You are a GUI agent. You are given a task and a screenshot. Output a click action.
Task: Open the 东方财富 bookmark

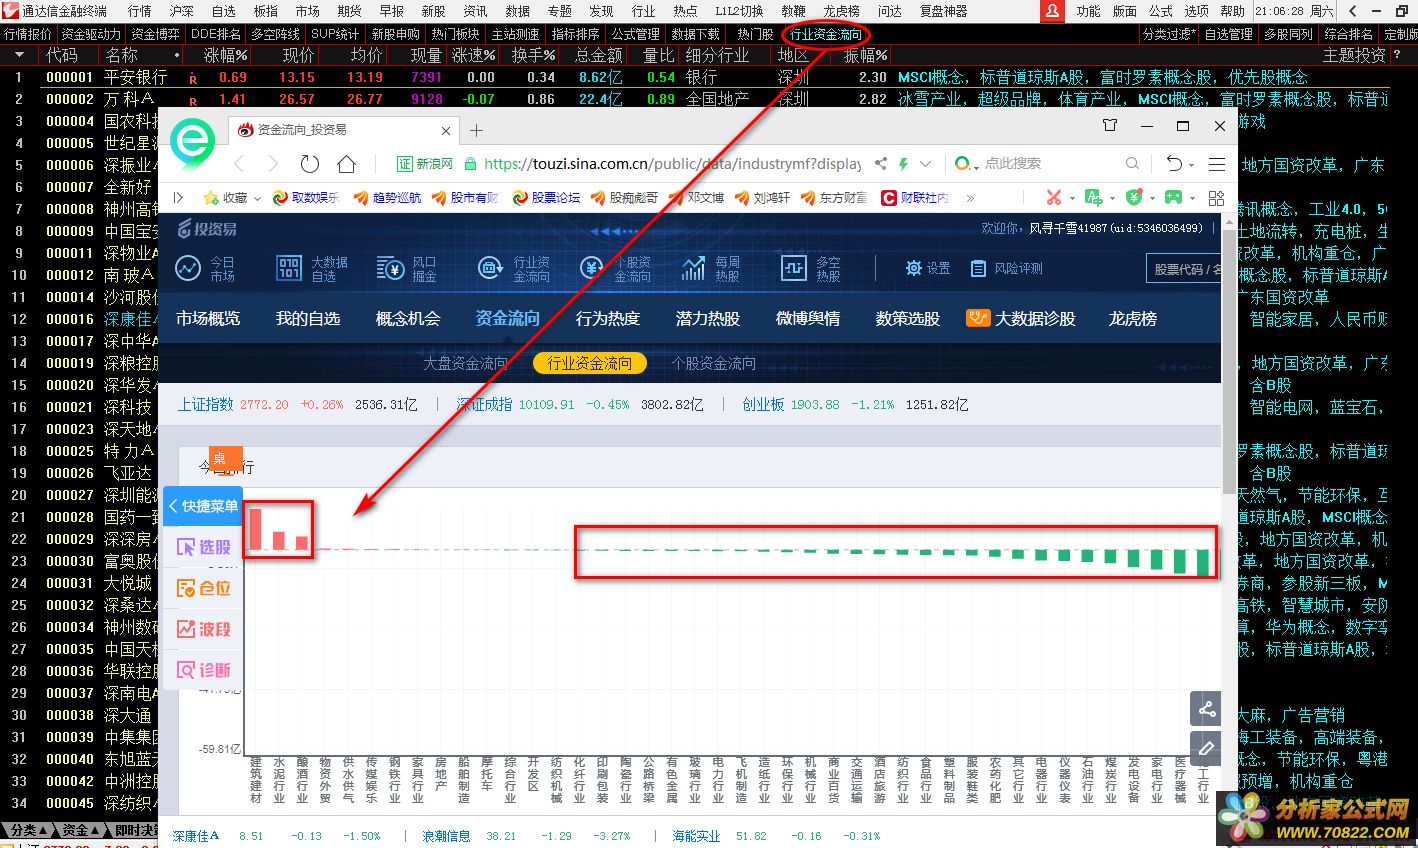(x=833, y=198)
